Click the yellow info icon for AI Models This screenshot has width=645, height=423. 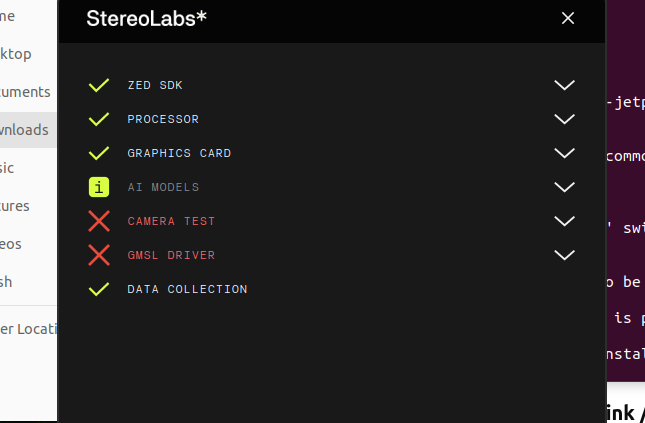[98, 187]
